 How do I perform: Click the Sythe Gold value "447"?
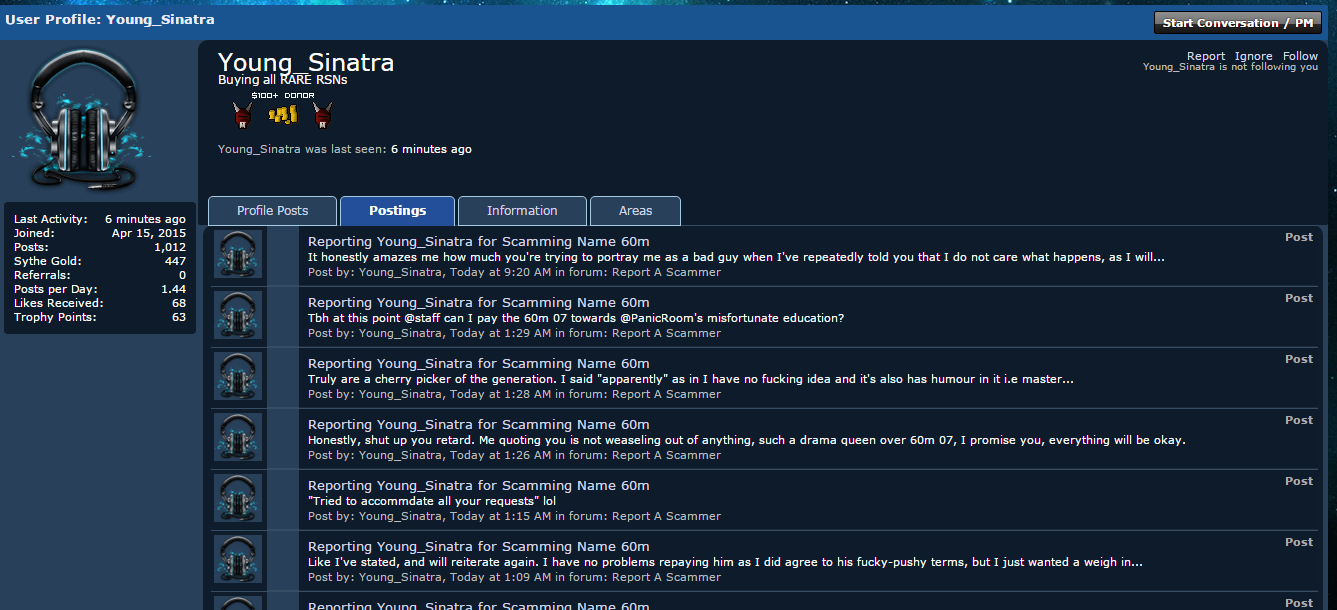pos(175,261)
